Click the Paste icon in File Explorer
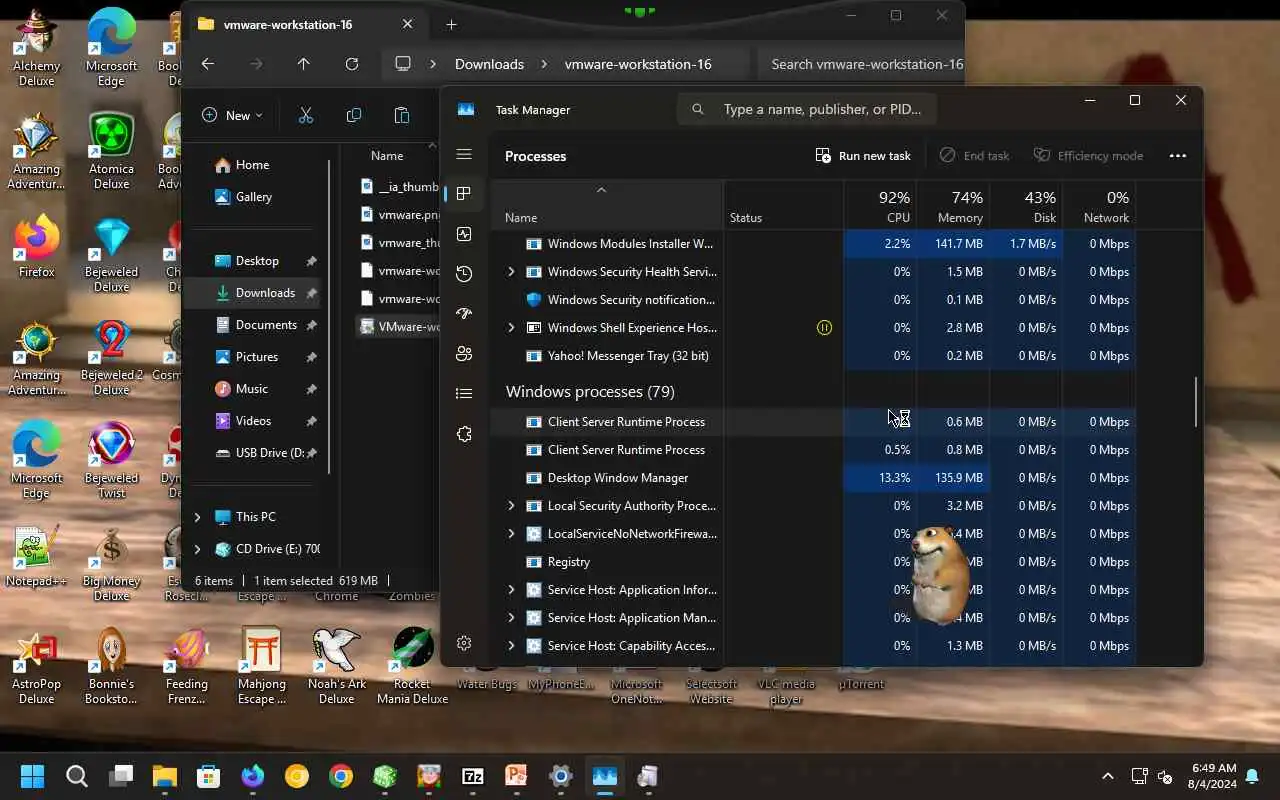This screenshot has height=800, width=1280. pyautogui.click(x=402, y=115)
